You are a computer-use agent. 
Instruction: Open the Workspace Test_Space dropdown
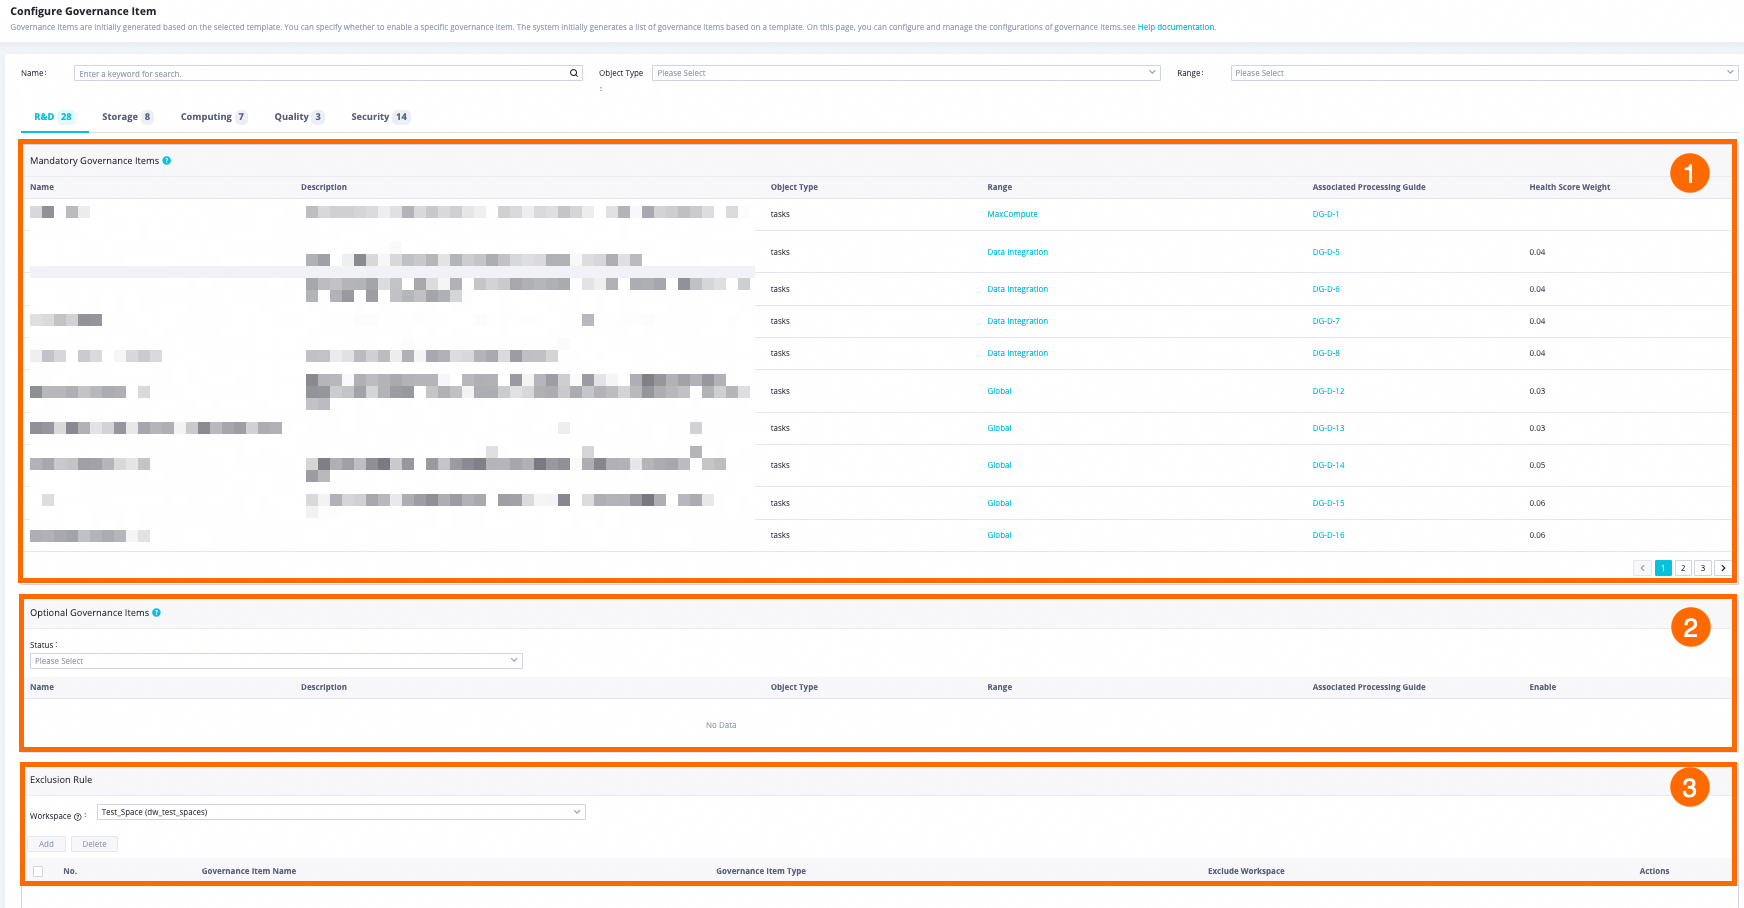tap(341, 812)
